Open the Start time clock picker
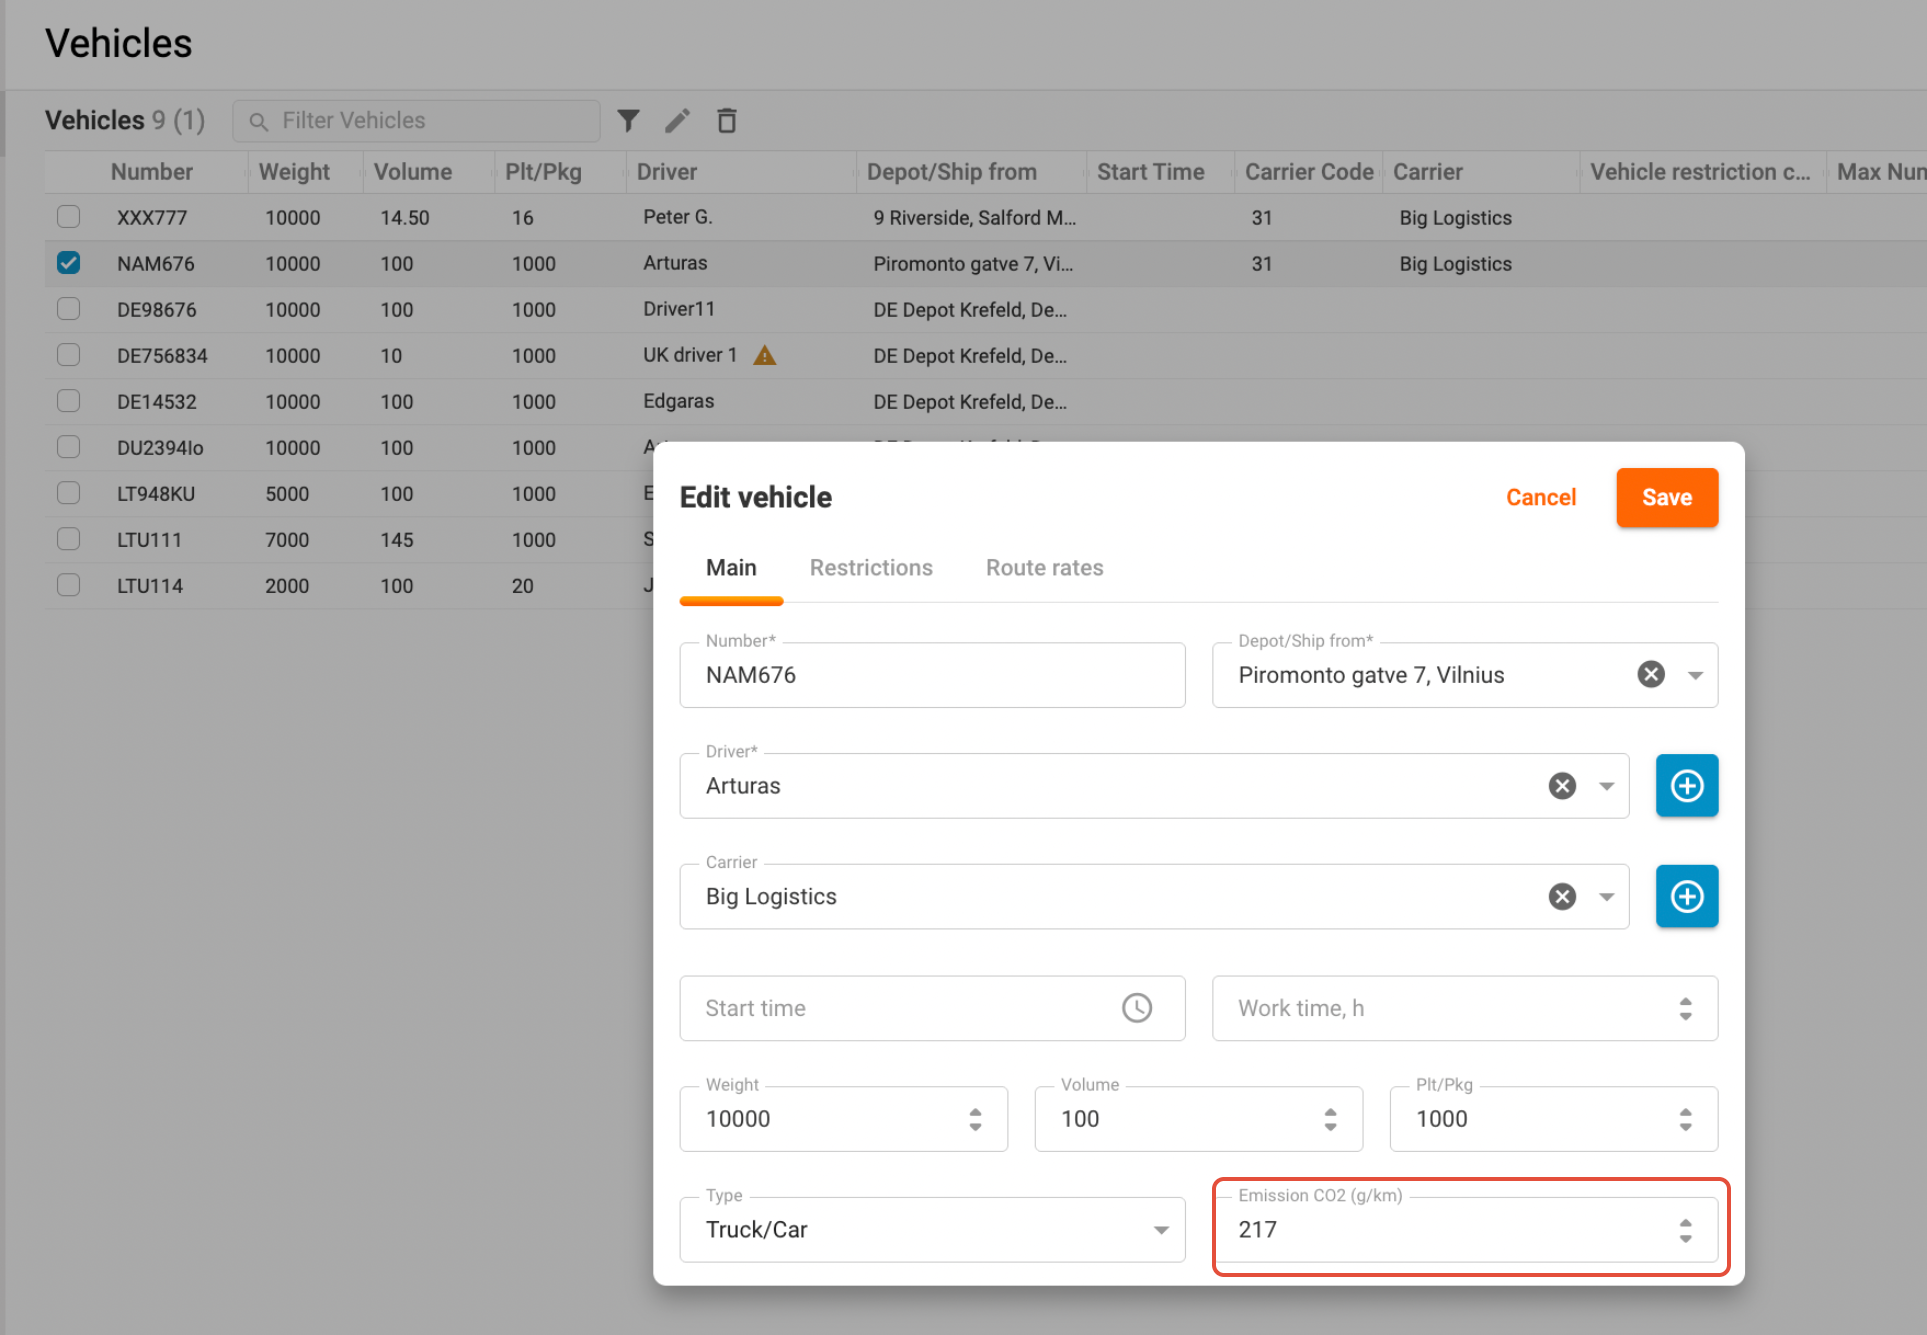Screen dimensions: 1927x1335 pos(1136,1008)
